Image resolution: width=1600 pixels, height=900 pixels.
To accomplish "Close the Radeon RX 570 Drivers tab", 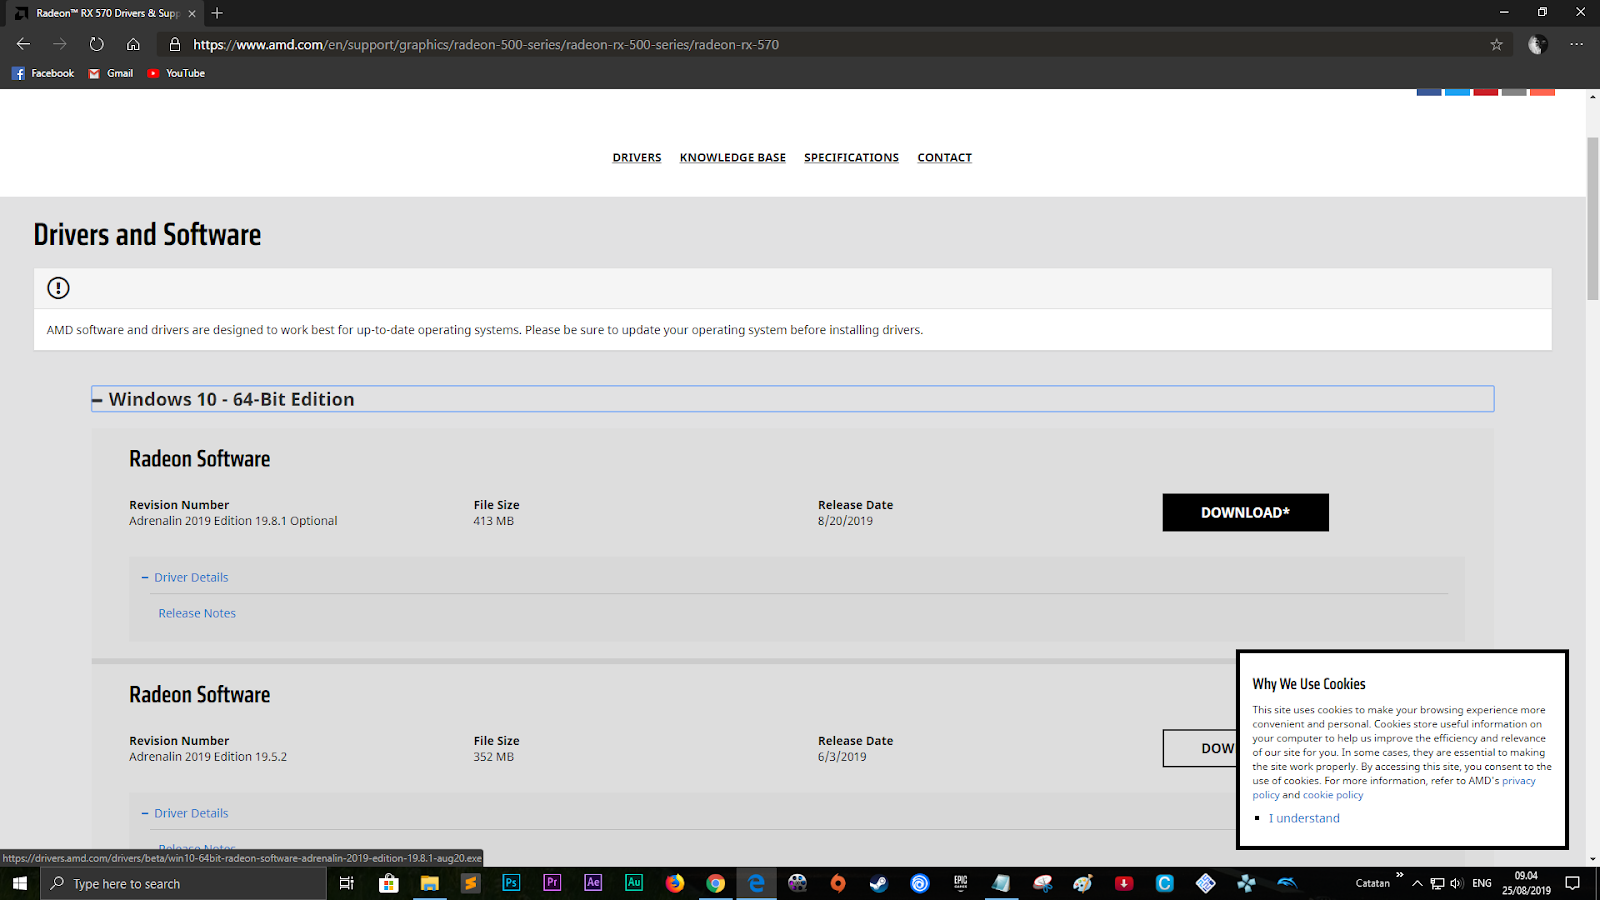I will [x=192, y=13].
